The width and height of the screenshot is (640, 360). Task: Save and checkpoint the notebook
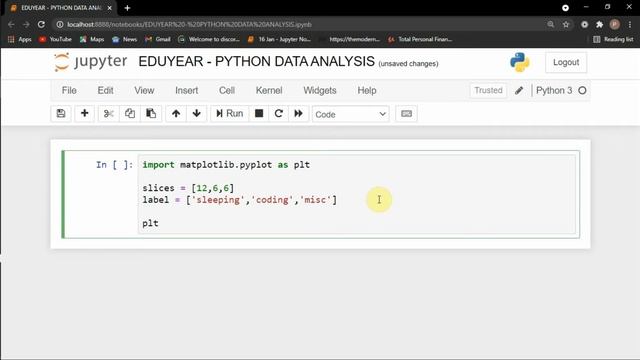61,113
